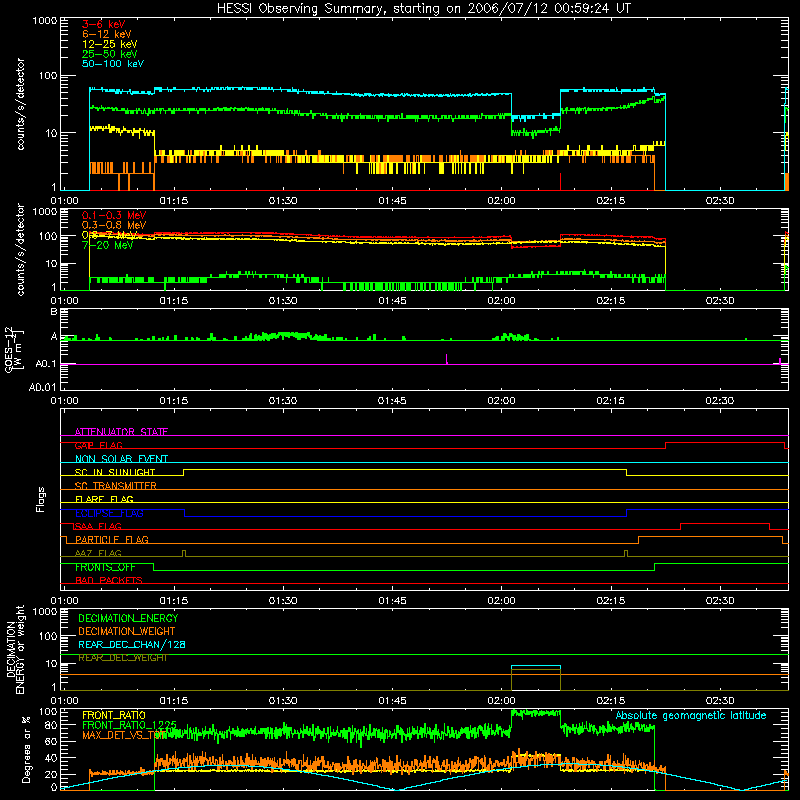Select the REAR_DEC_WEIGHT legend label
Screen dimensions: 800x800
click(123, 658)
